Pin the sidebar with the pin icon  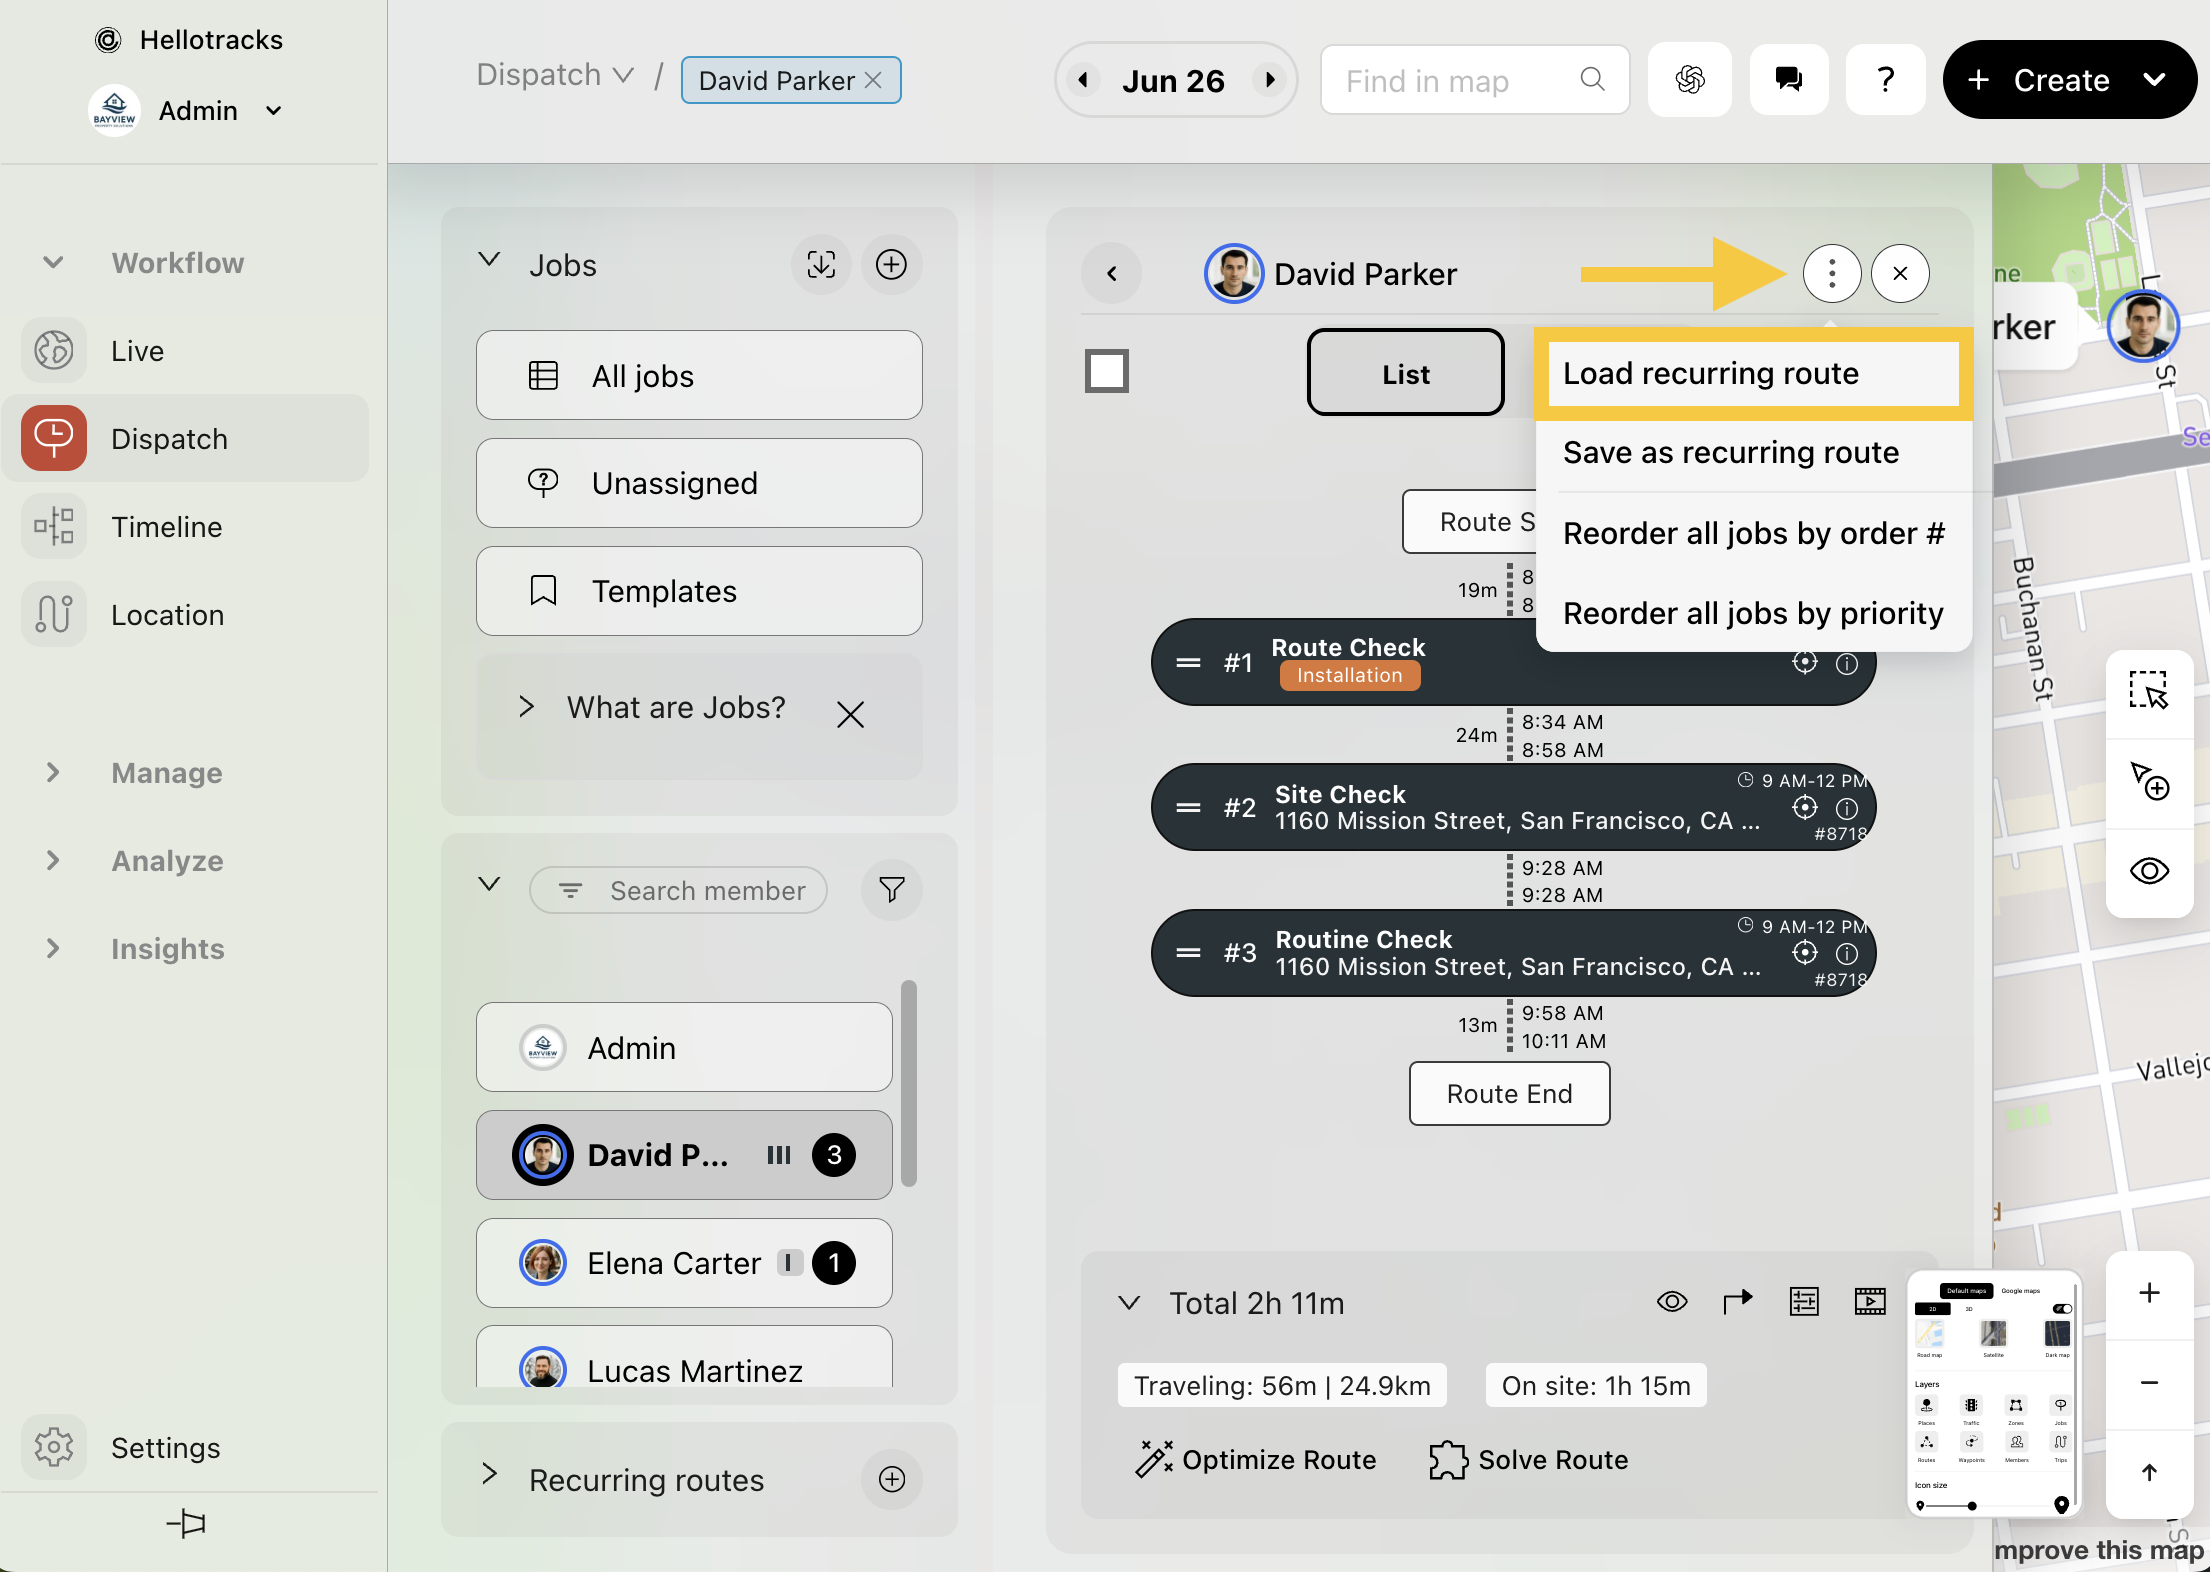[186, 1524]
